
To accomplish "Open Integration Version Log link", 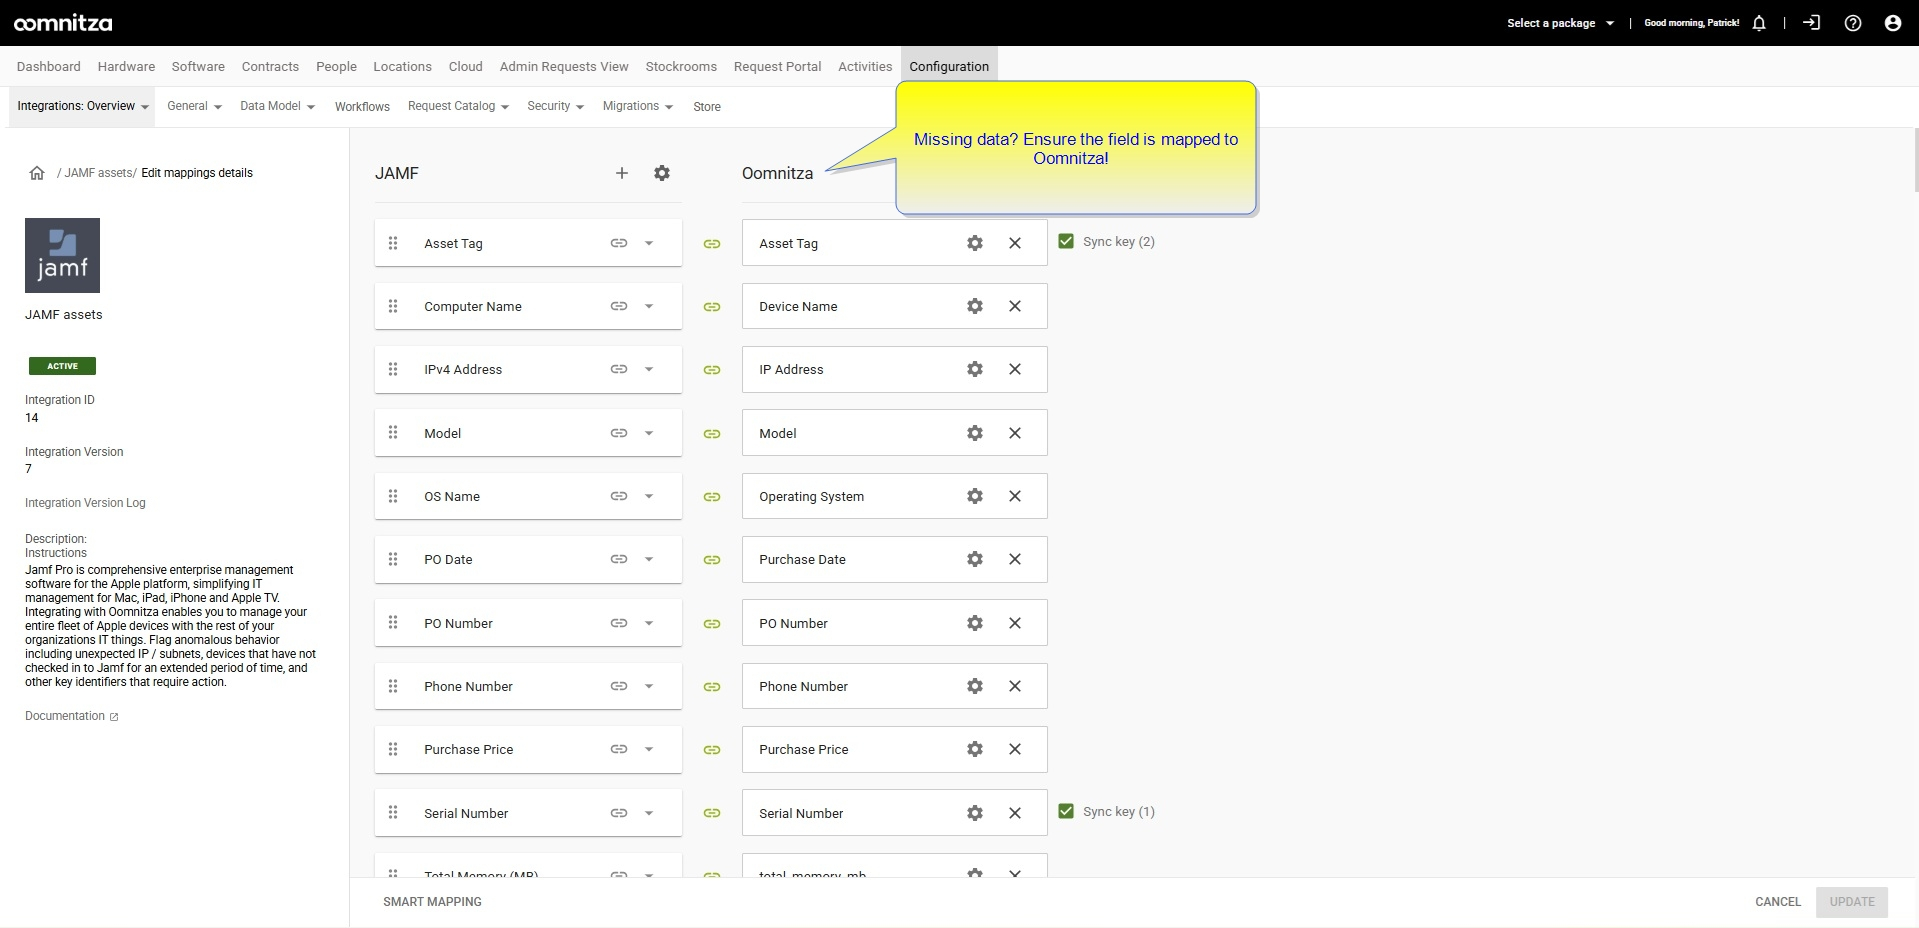I will [x=85, y=503].
